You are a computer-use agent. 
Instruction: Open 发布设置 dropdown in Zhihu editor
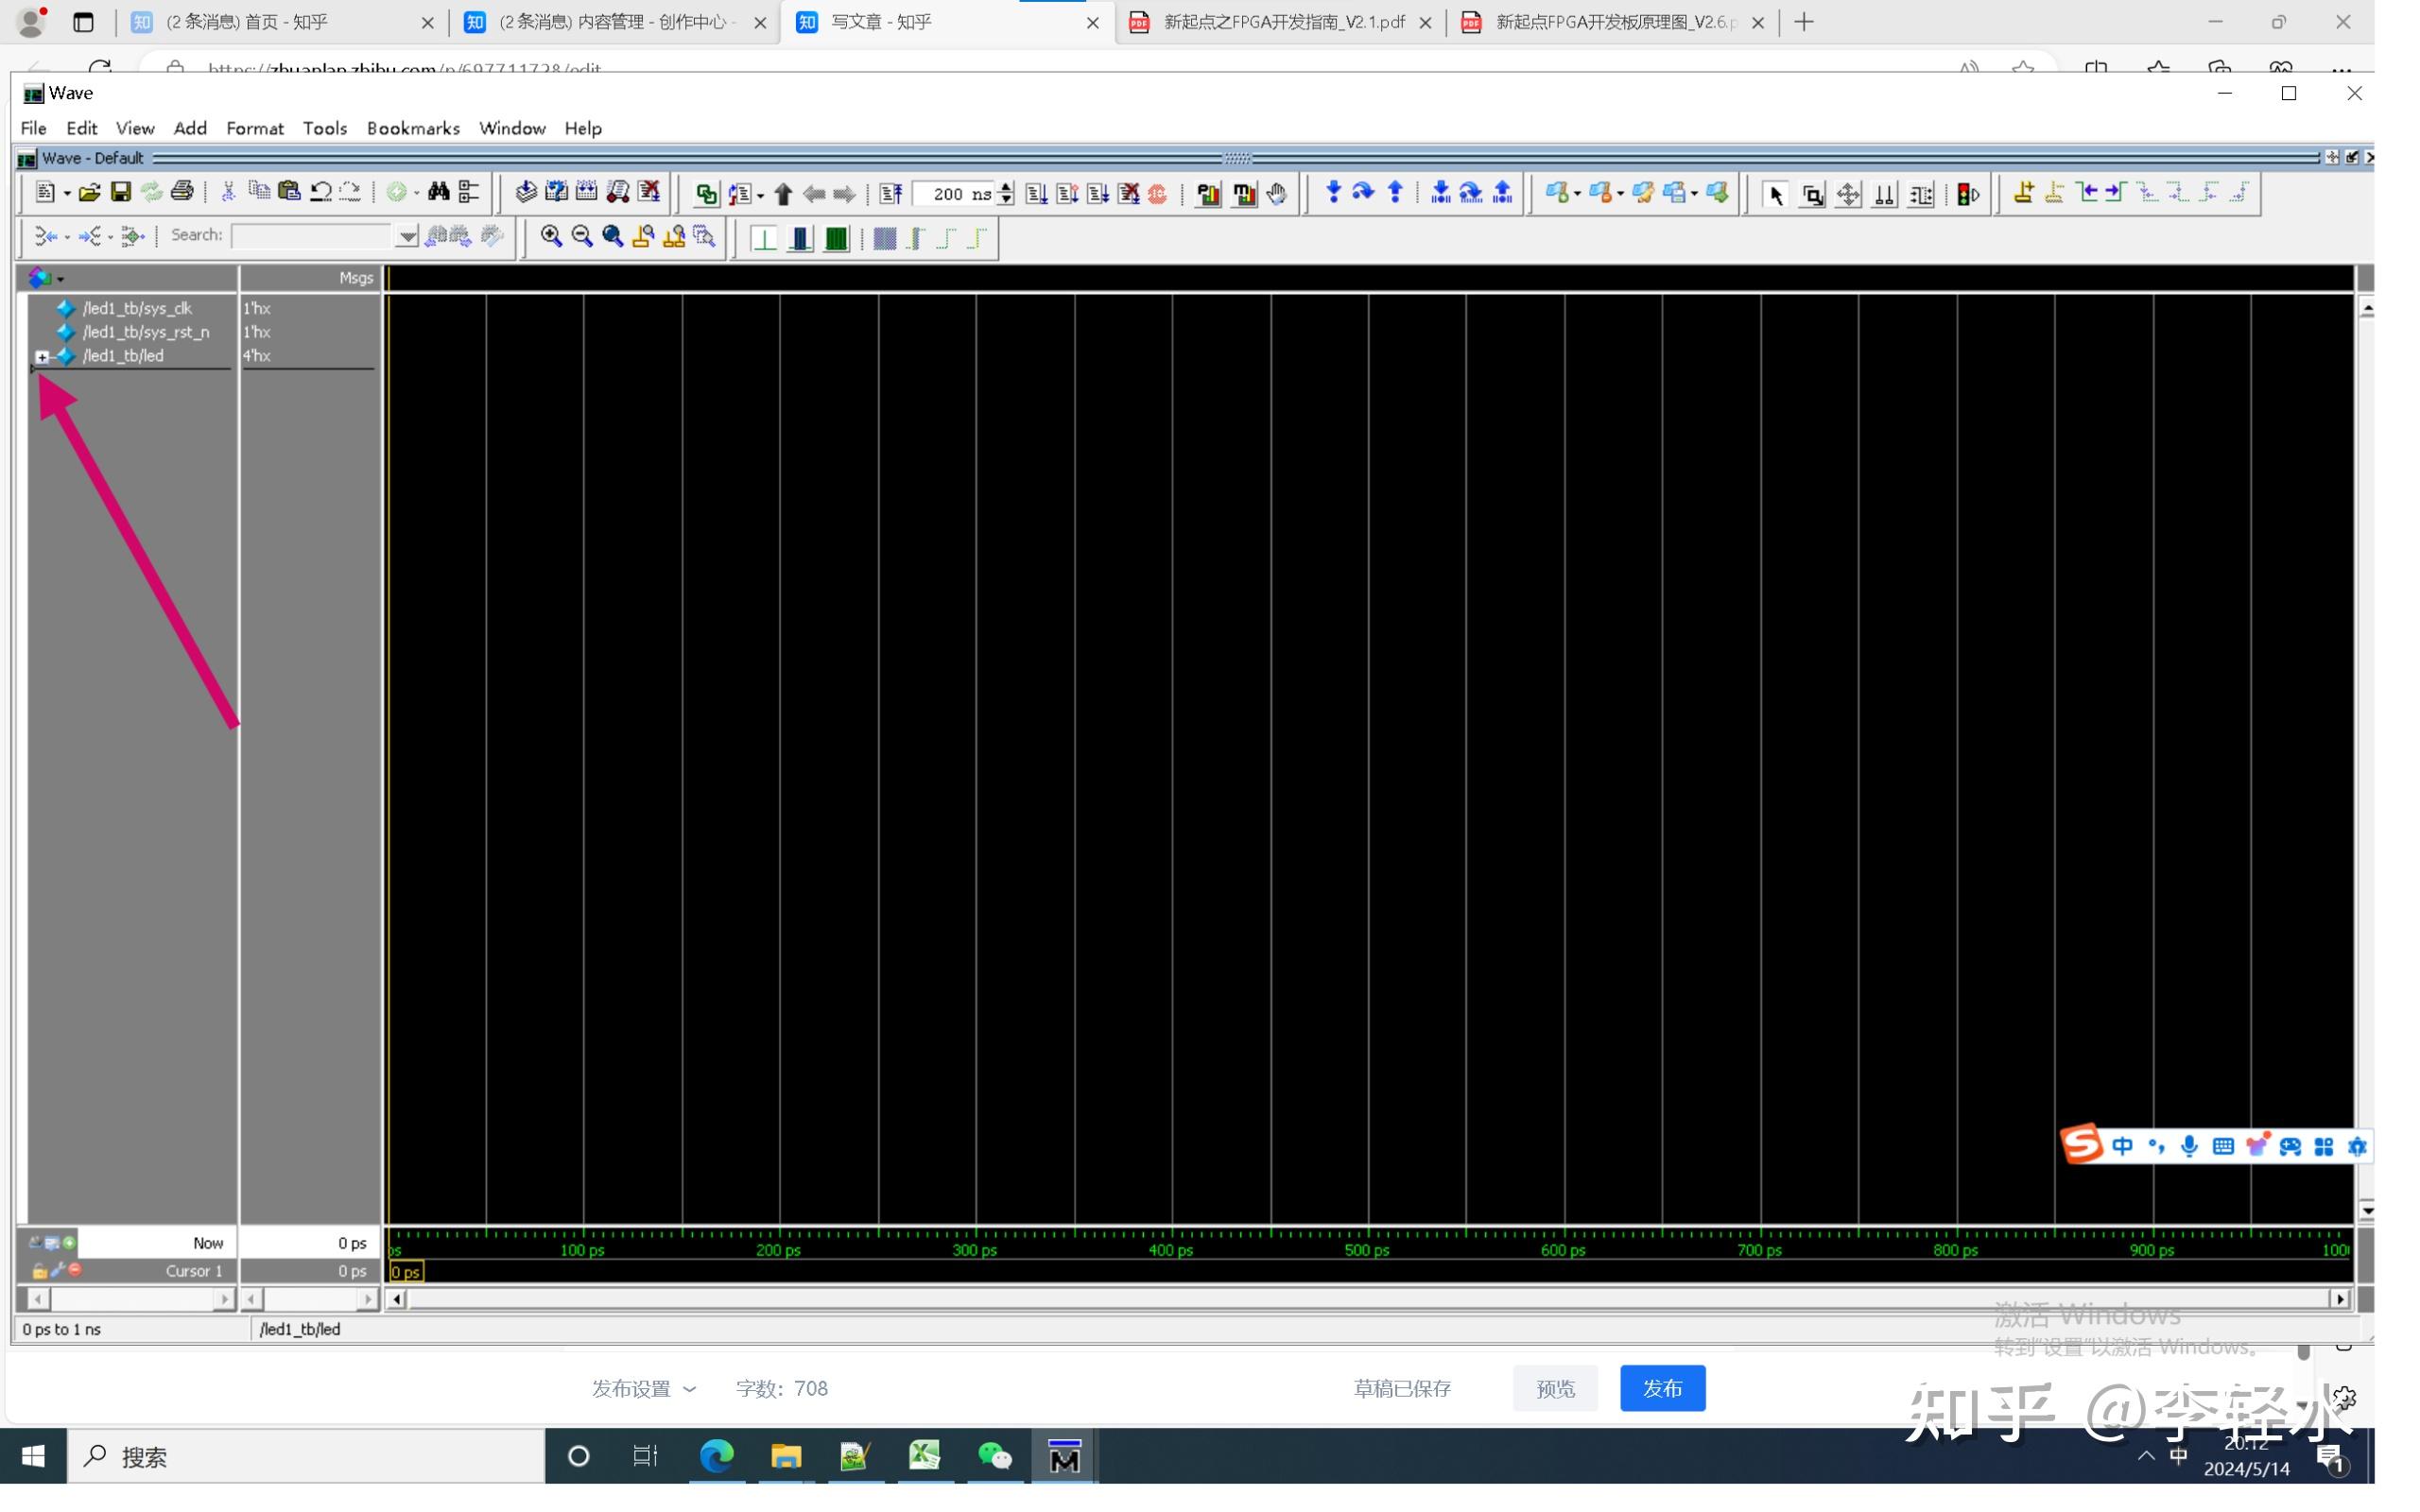[644, 1388]
